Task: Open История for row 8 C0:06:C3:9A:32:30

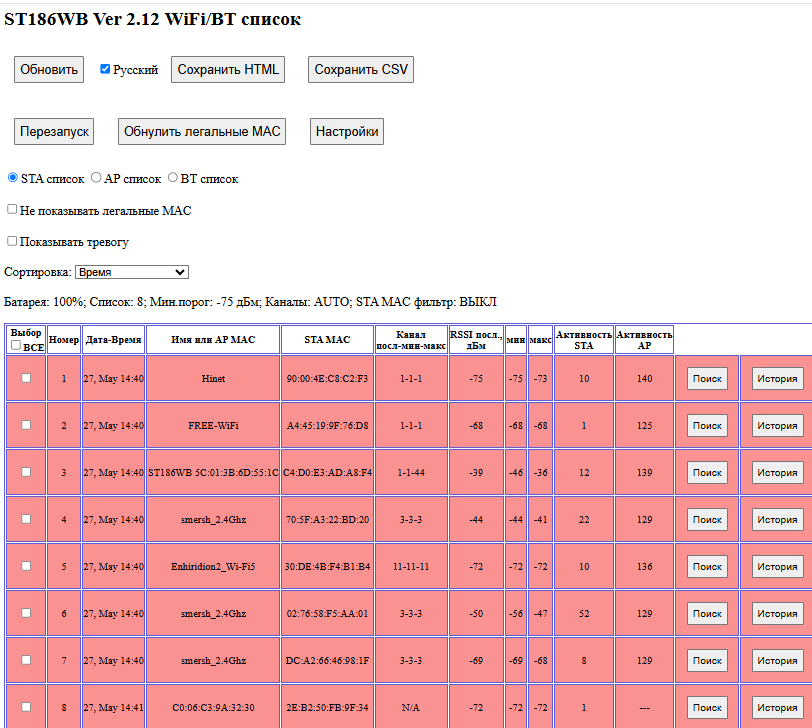Action: (x=777, y=707)
